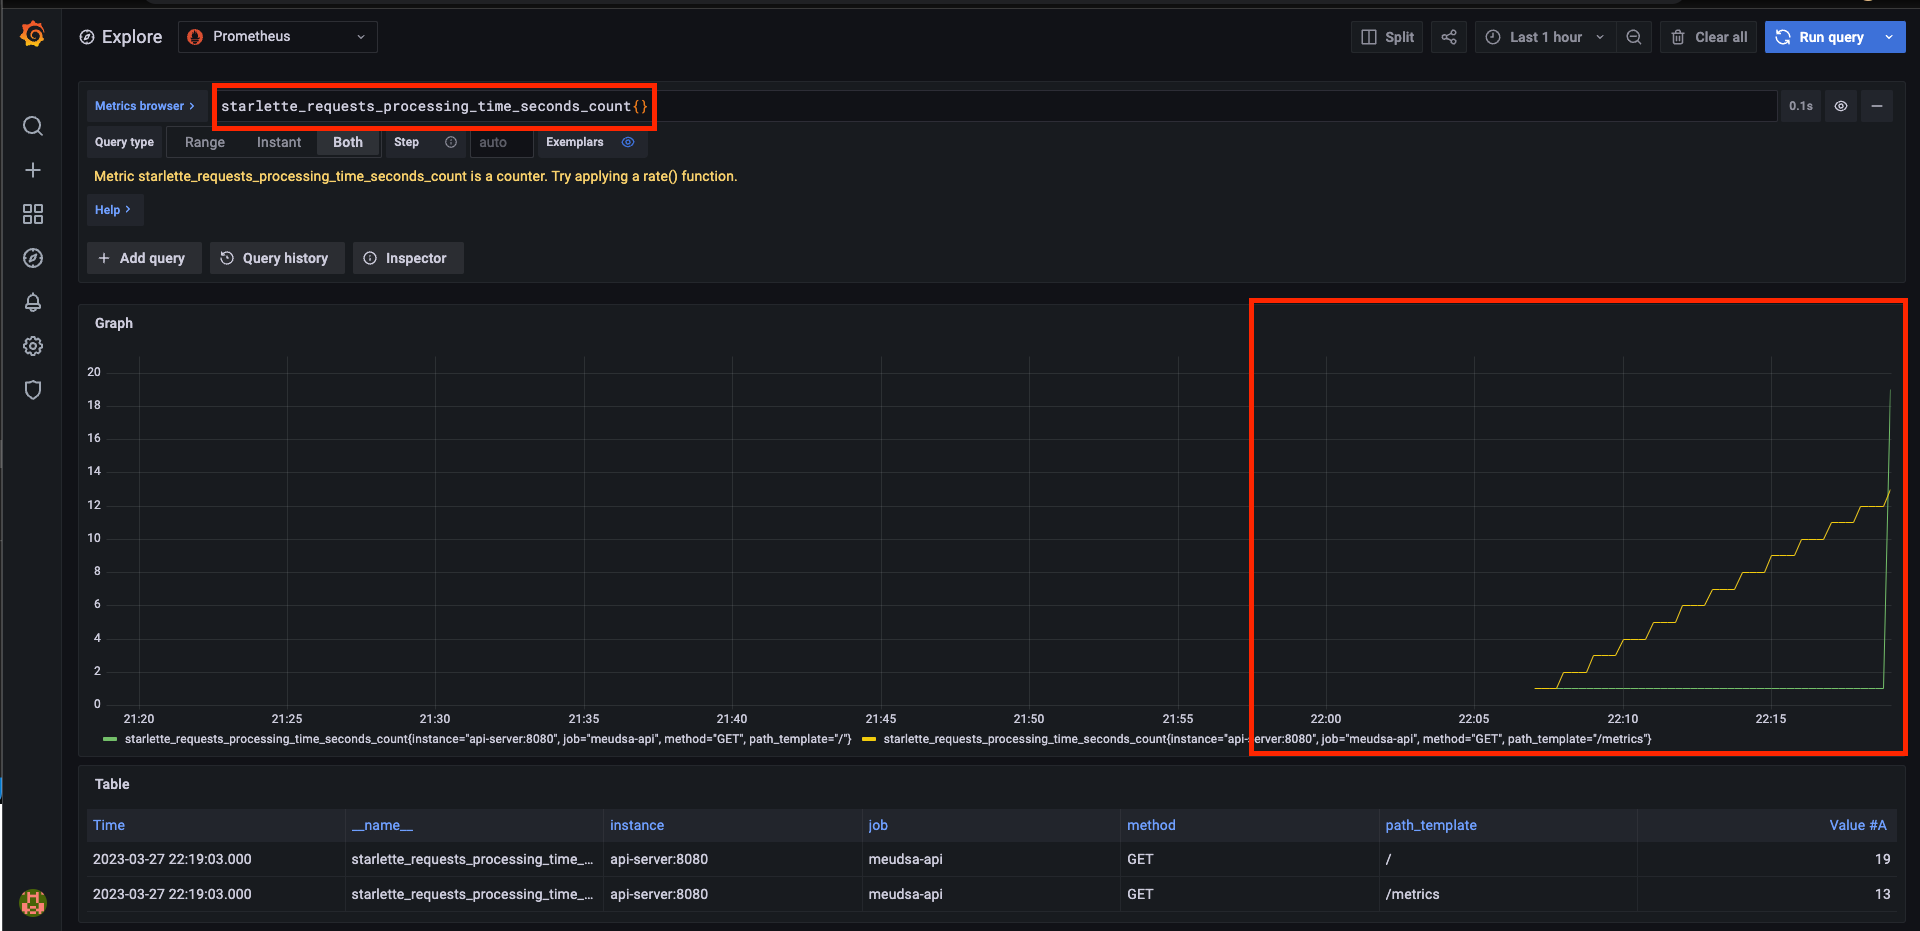The image size is (1920, 931).
Task: Switch query type to Instant
Action: 279,142
